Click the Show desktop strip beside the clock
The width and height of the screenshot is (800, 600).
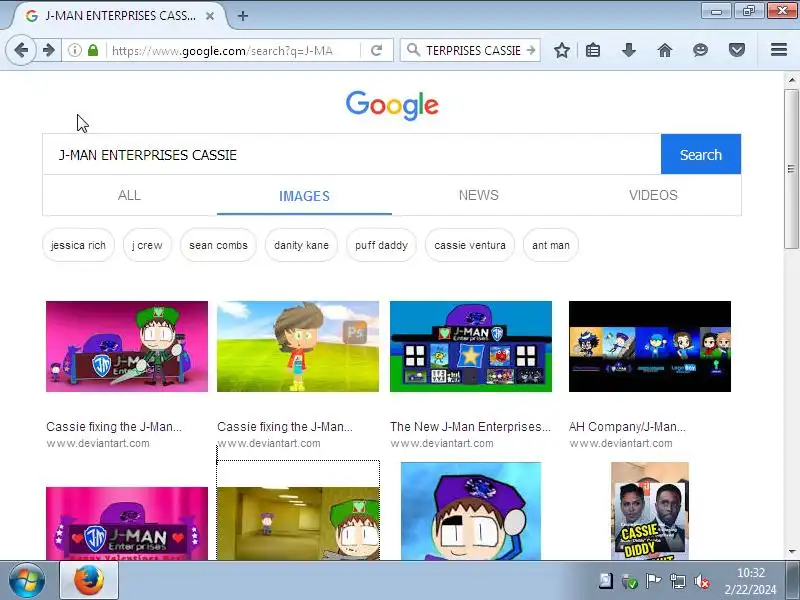coord(793,581)
